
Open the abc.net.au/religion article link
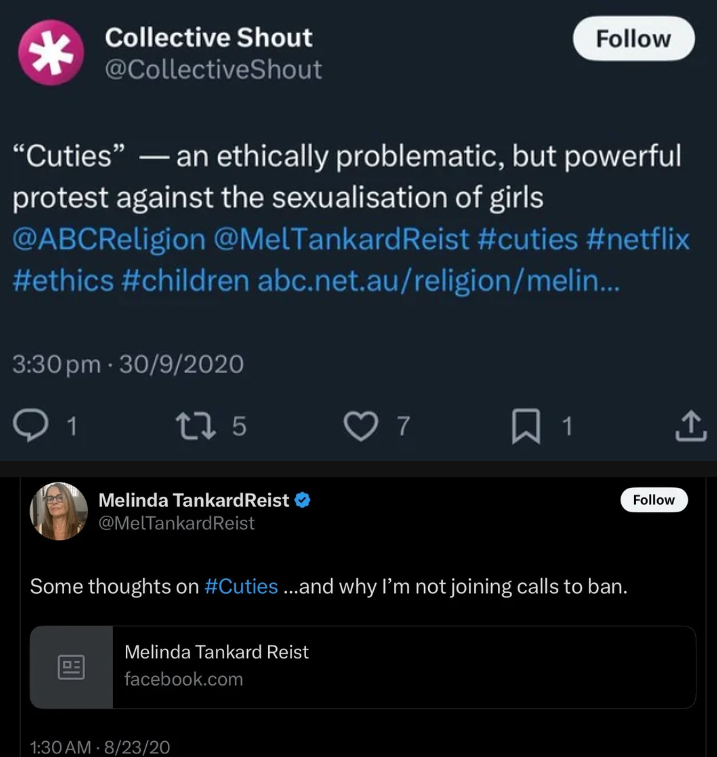(x=439, y=281)
